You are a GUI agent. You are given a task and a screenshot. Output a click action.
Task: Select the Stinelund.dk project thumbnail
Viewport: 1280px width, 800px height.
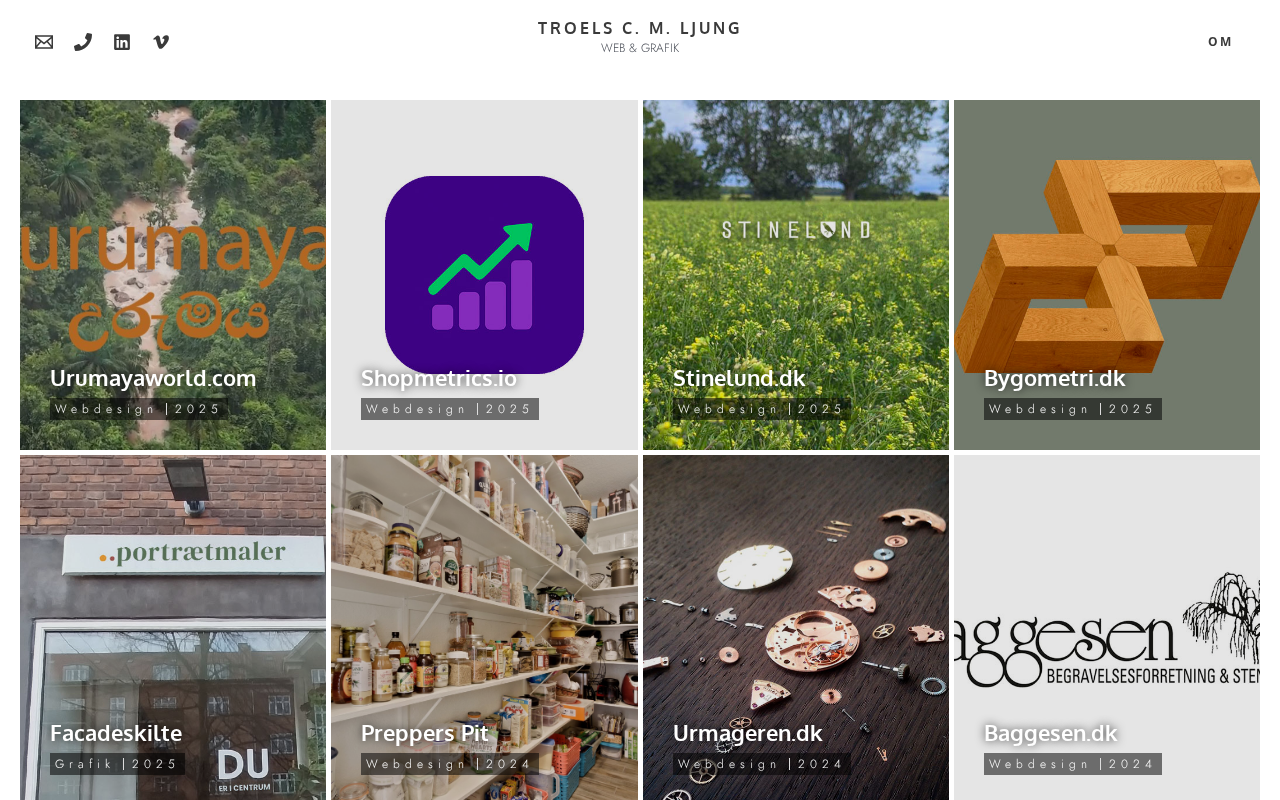796,275
